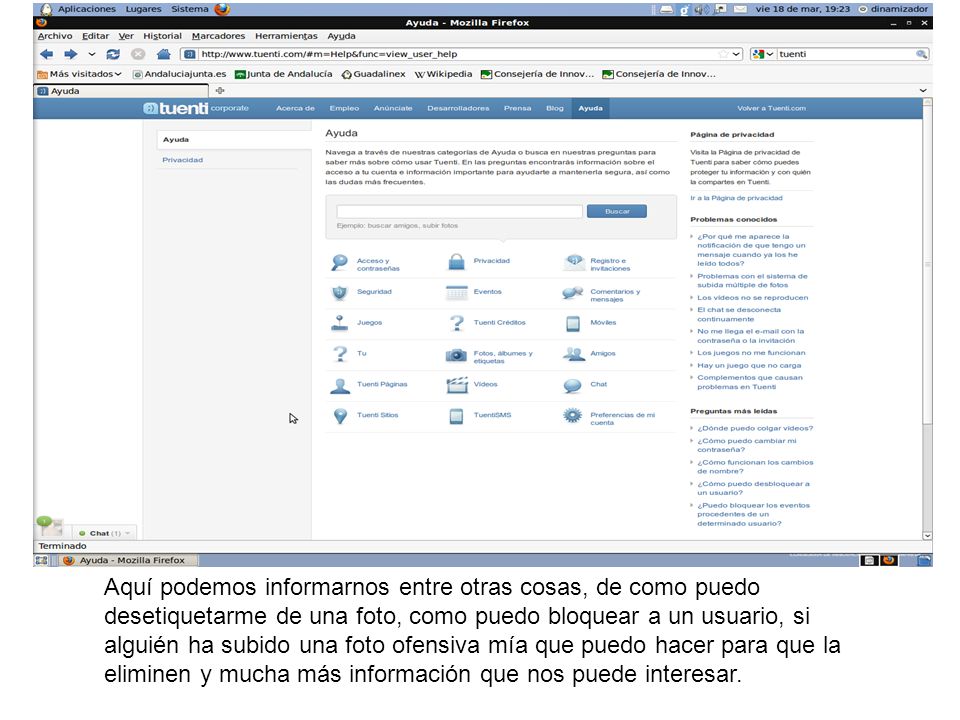Click the Fotos, álbumes y etiquetas camera icon
Viewport: 960px width, 720px height.
pyautogui.click(x=456, y=355)
